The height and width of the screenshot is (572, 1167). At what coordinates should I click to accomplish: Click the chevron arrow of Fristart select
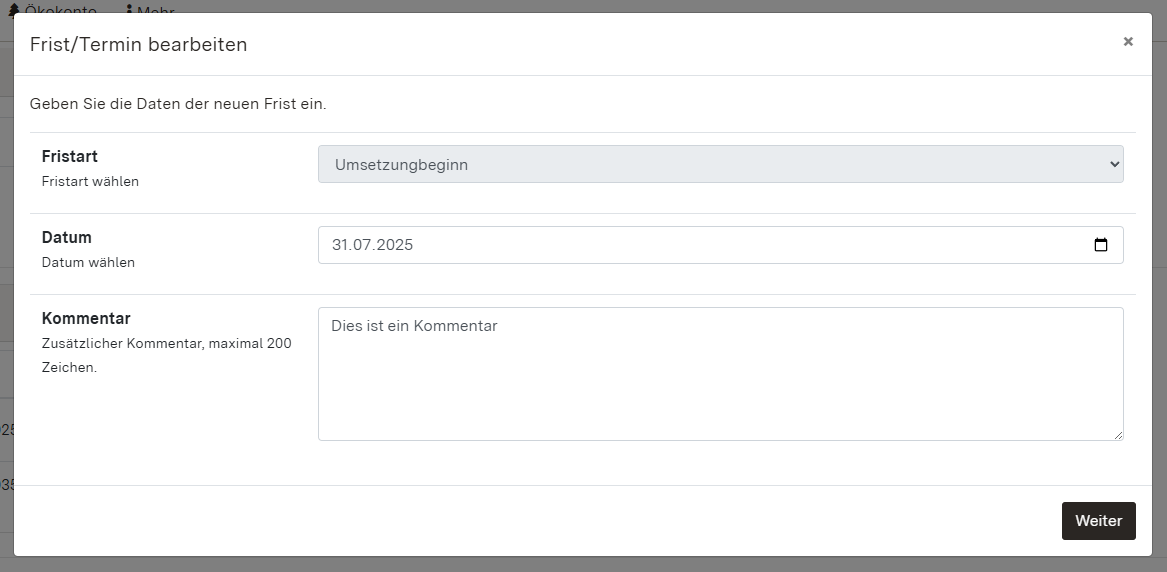pos(1115,165)
